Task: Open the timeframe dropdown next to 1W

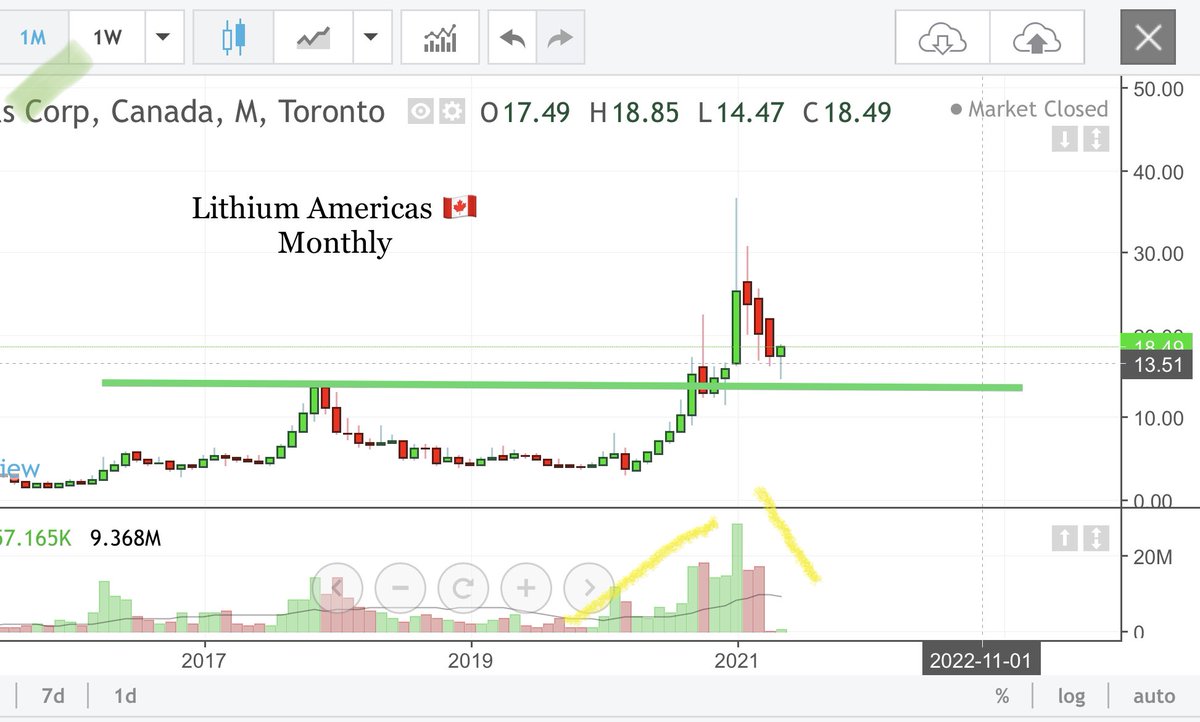Action: coord(163,36)
